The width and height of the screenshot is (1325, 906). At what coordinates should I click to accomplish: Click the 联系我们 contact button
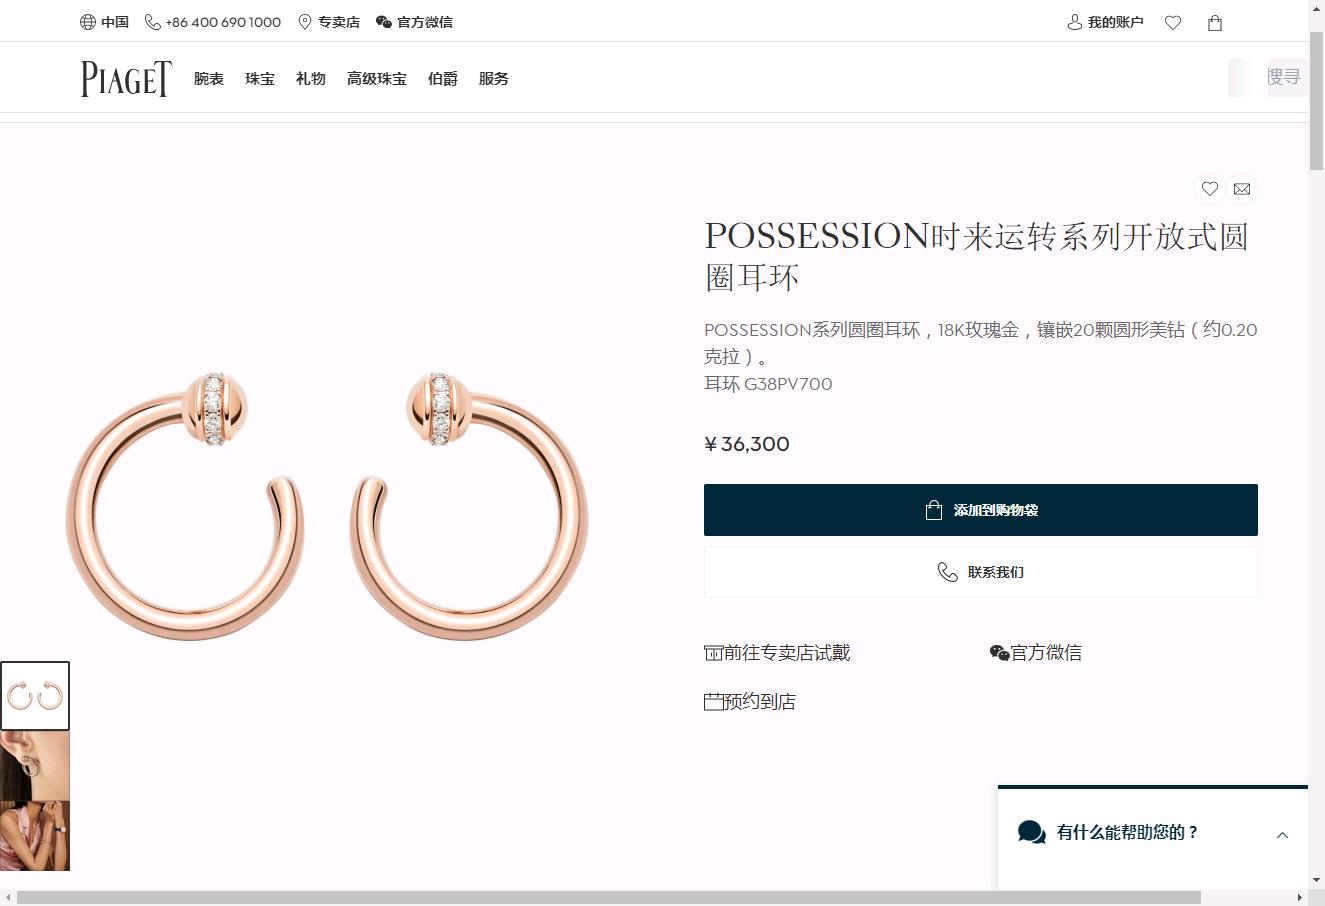pyautogui.click(x=981, y=572)
